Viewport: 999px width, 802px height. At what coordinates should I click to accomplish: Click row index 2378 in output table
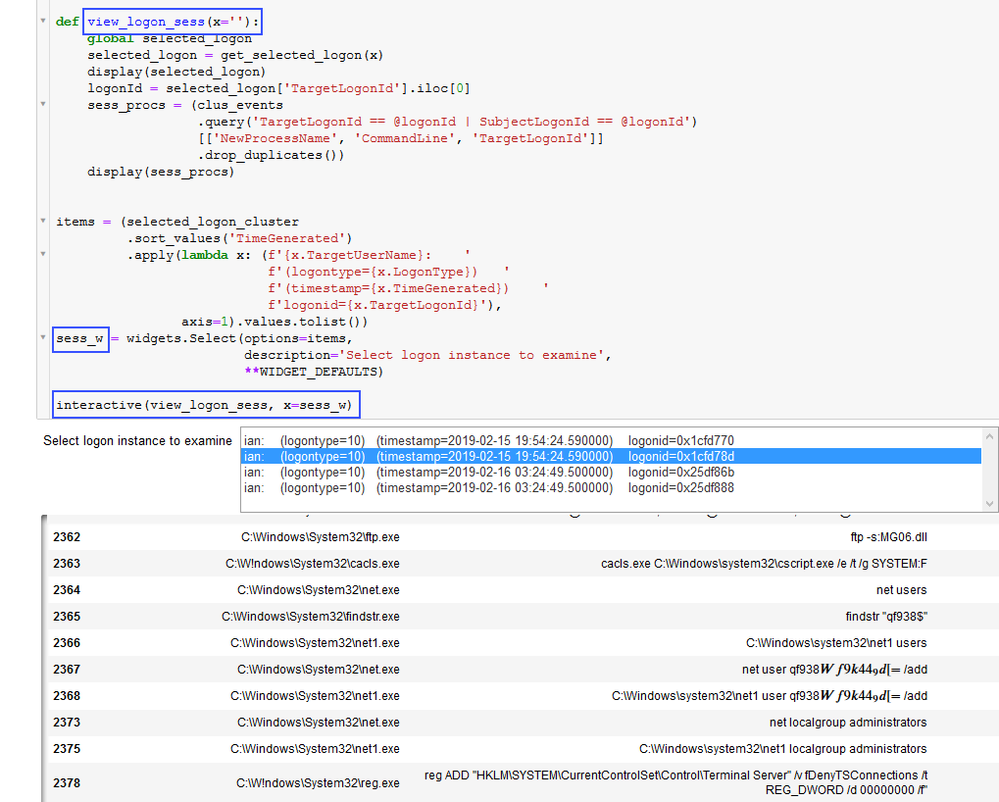67,783
